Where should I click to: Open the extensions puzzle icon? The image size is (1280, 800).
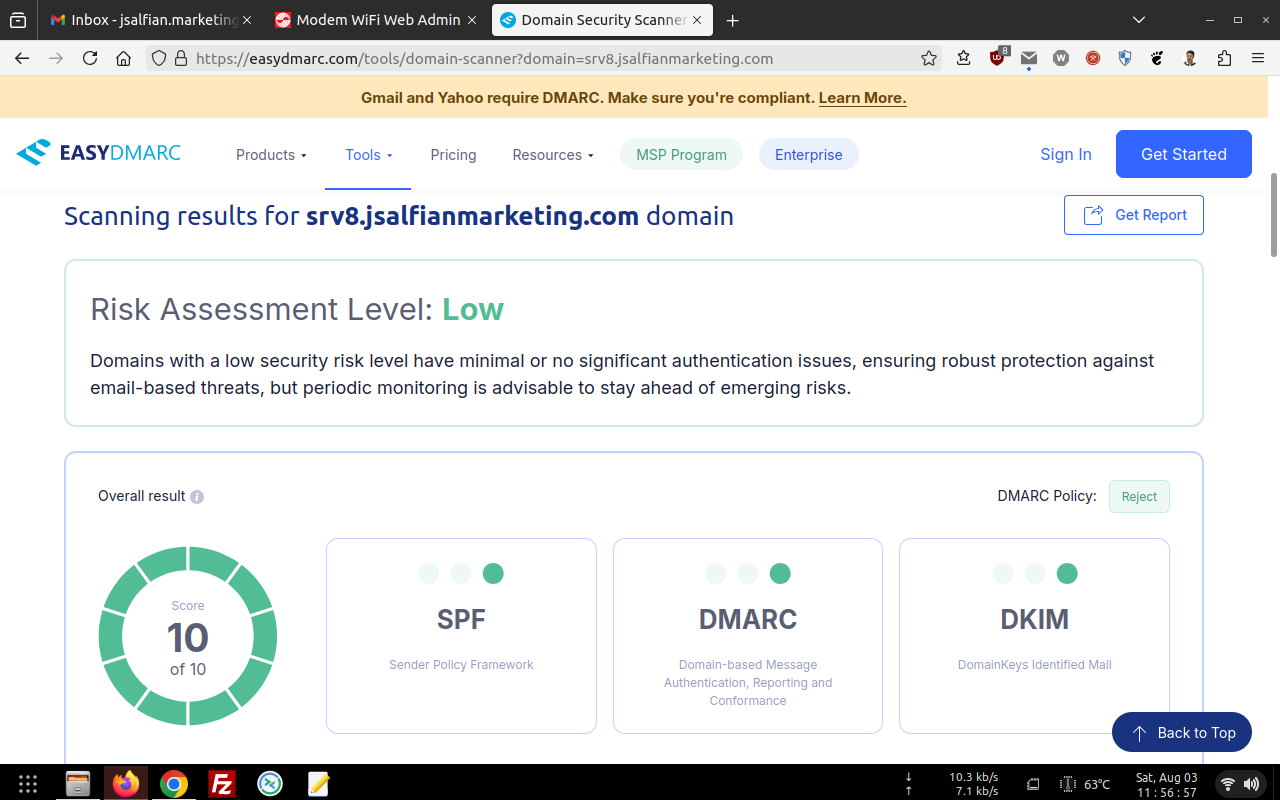[x=1224, y=58]
